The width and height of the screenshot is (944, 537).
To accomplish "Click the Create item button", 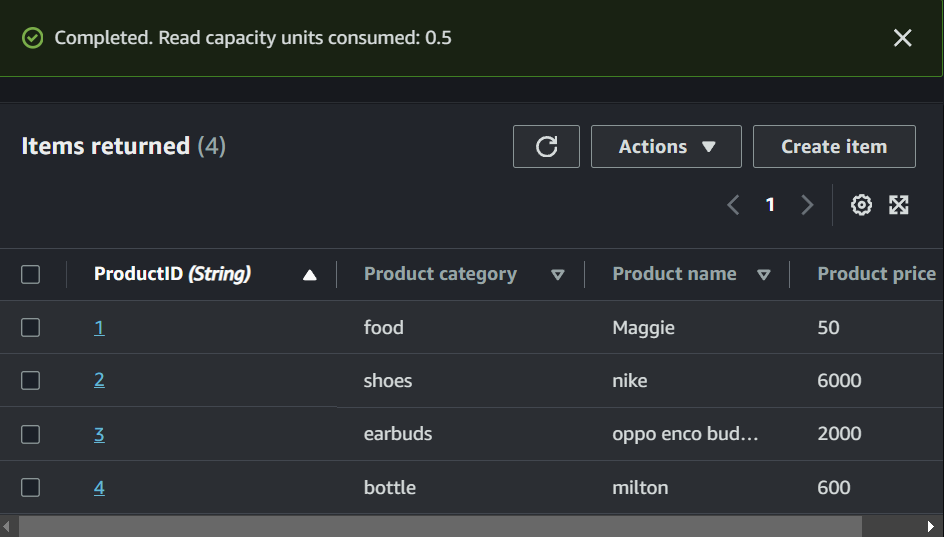I will [x=834, y=146].
